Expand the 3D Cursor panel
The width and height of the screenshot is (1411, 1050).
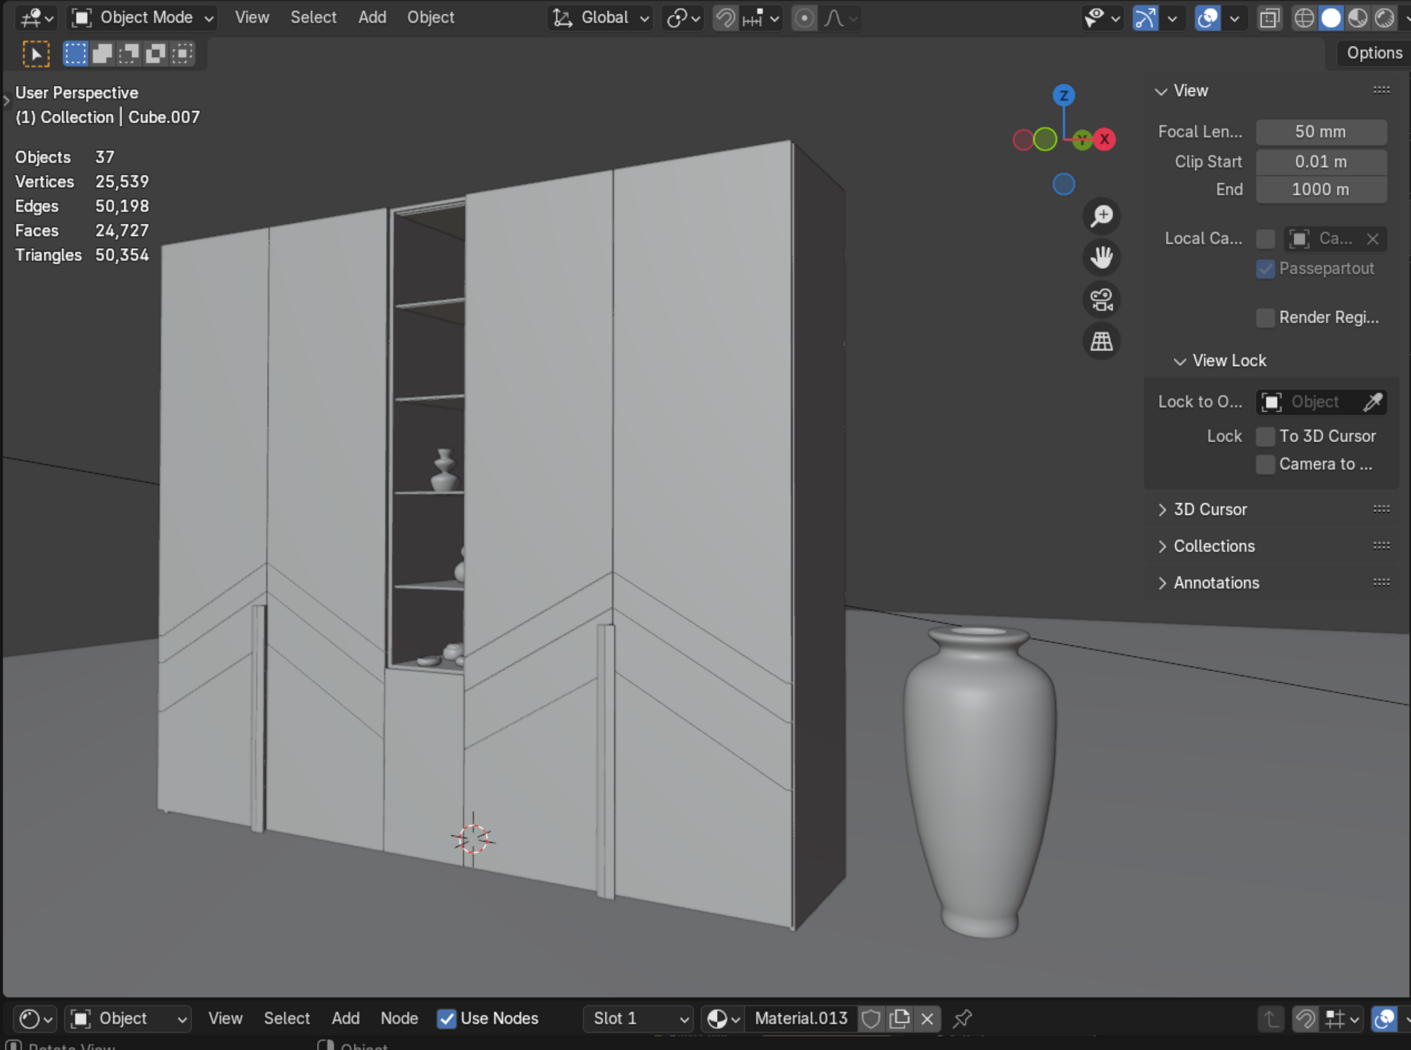[x=1162, y=510]
